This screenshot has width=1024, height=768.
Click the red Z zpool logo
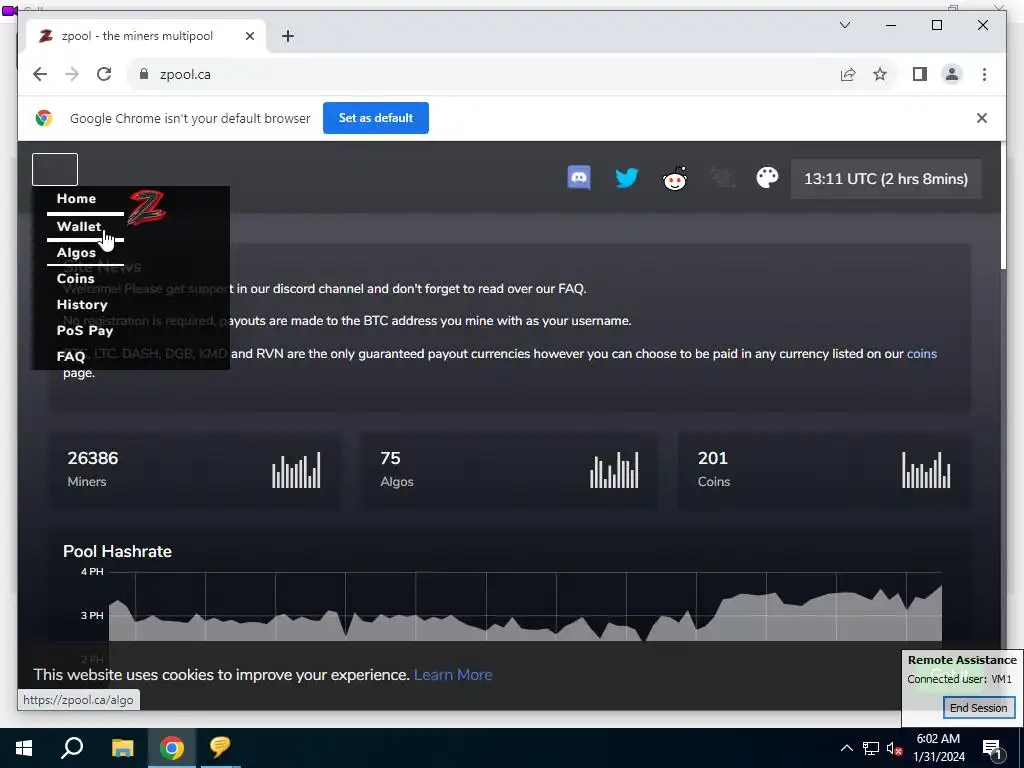[147, 208]
